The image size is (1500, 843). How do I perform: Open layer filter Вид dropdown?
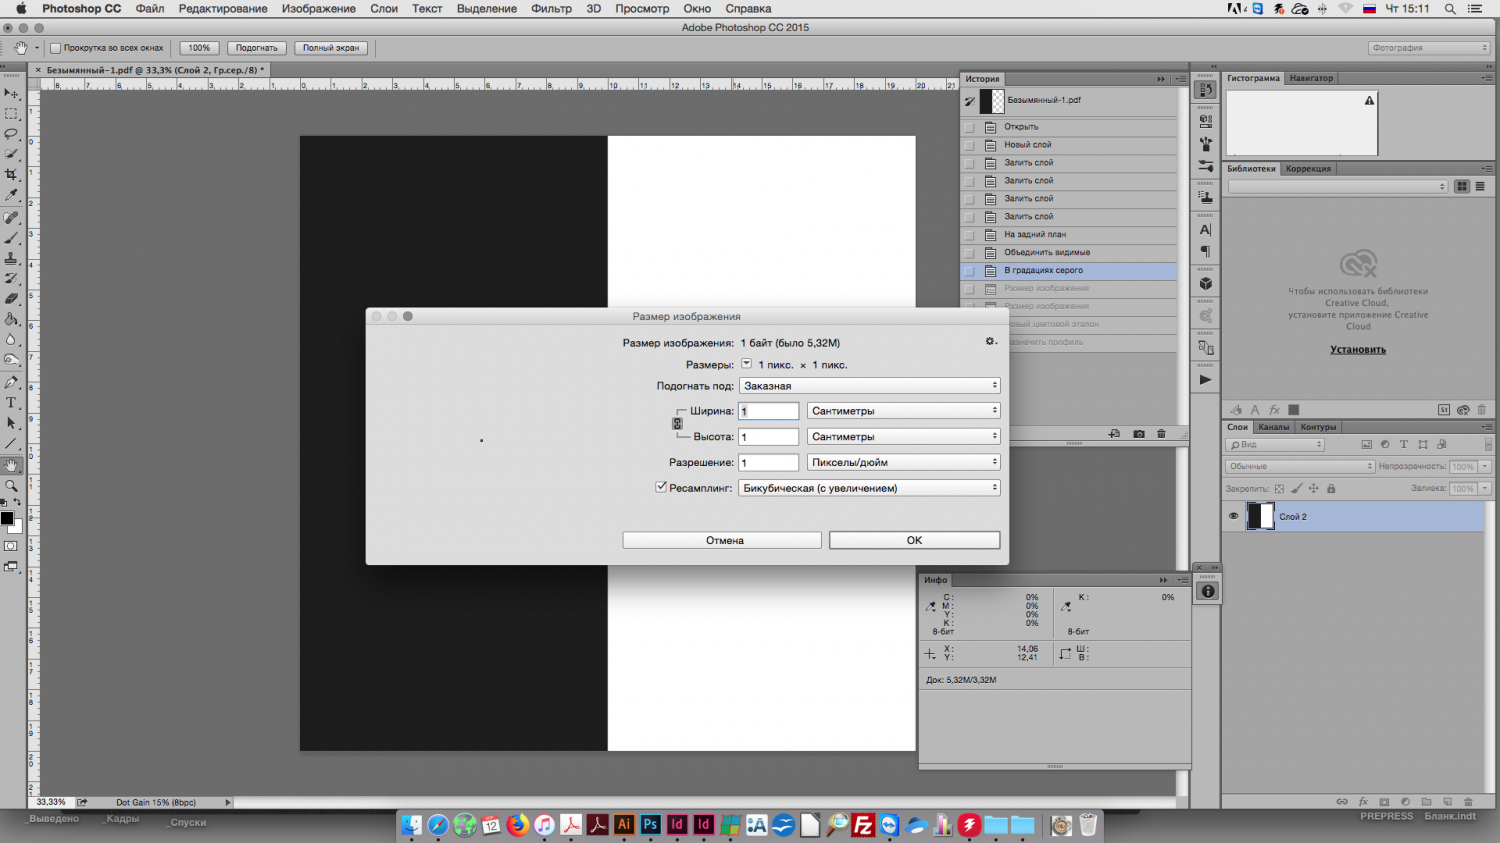point(1275,444)
